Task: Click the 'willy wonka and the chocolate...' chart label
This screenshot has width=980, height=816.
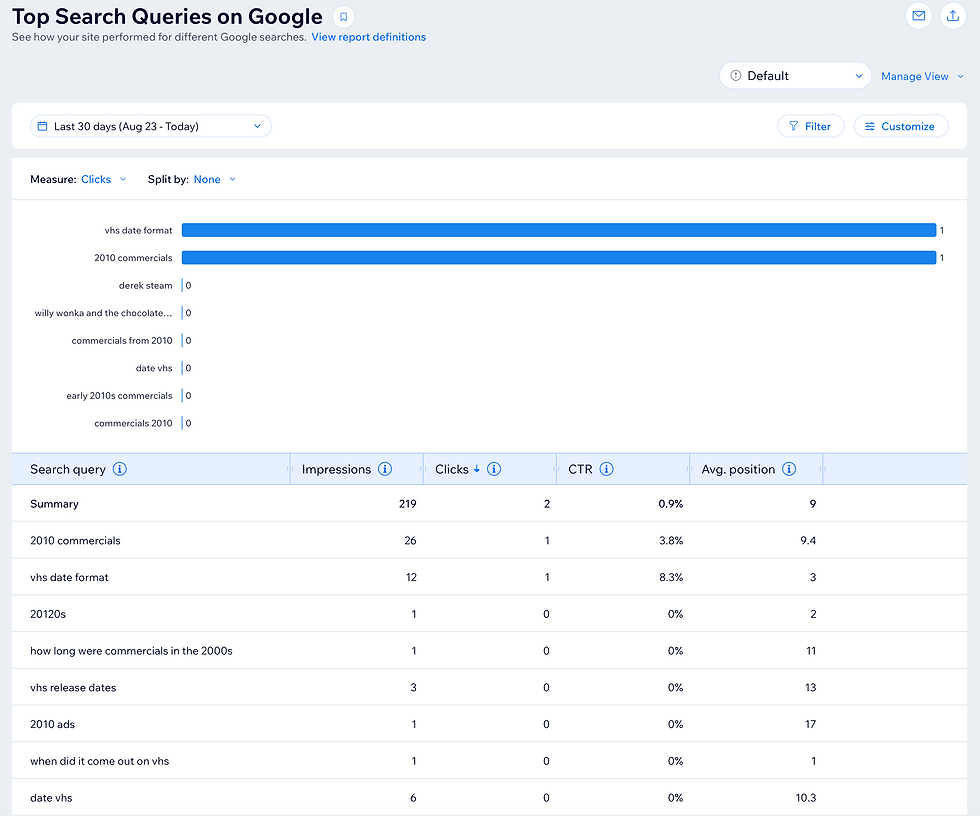Action: (103, 313)
